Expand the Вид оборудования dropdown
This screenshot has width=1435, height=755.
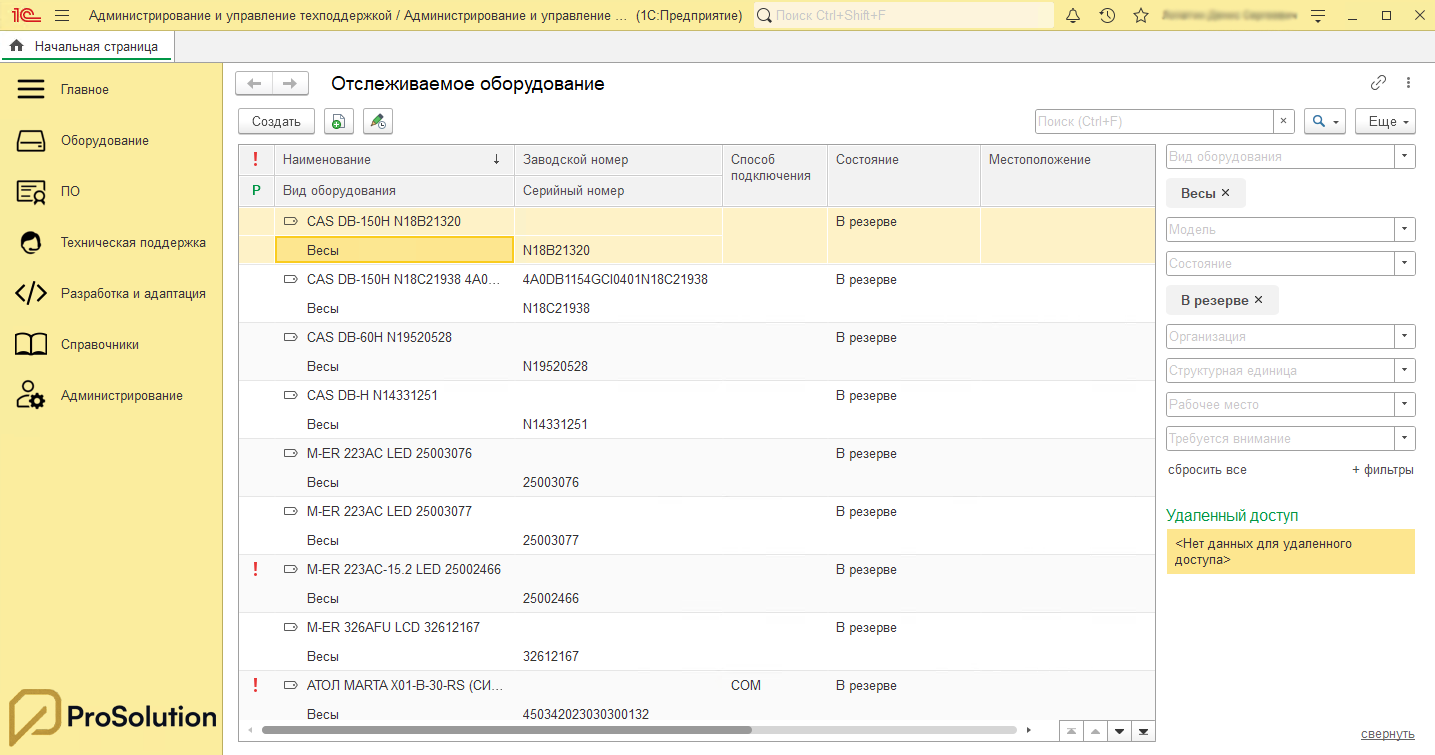tap(1405, 157)
